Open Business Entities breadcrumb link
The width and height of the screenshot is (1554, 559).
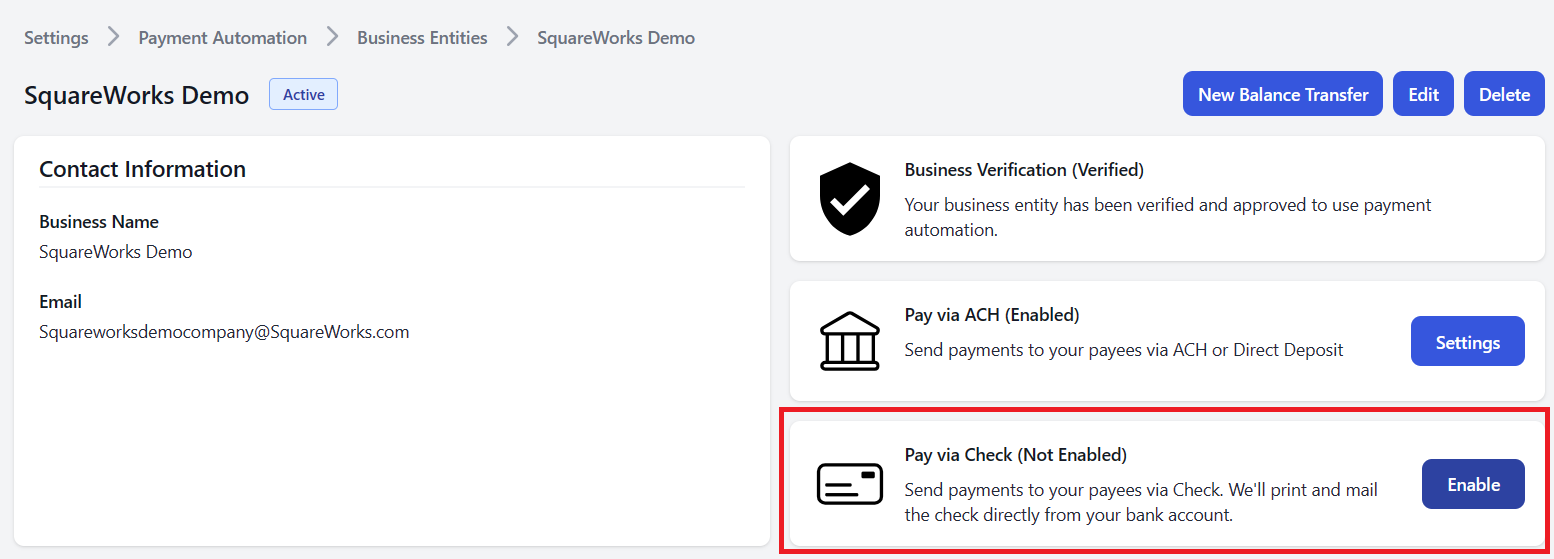click(422, 38)
